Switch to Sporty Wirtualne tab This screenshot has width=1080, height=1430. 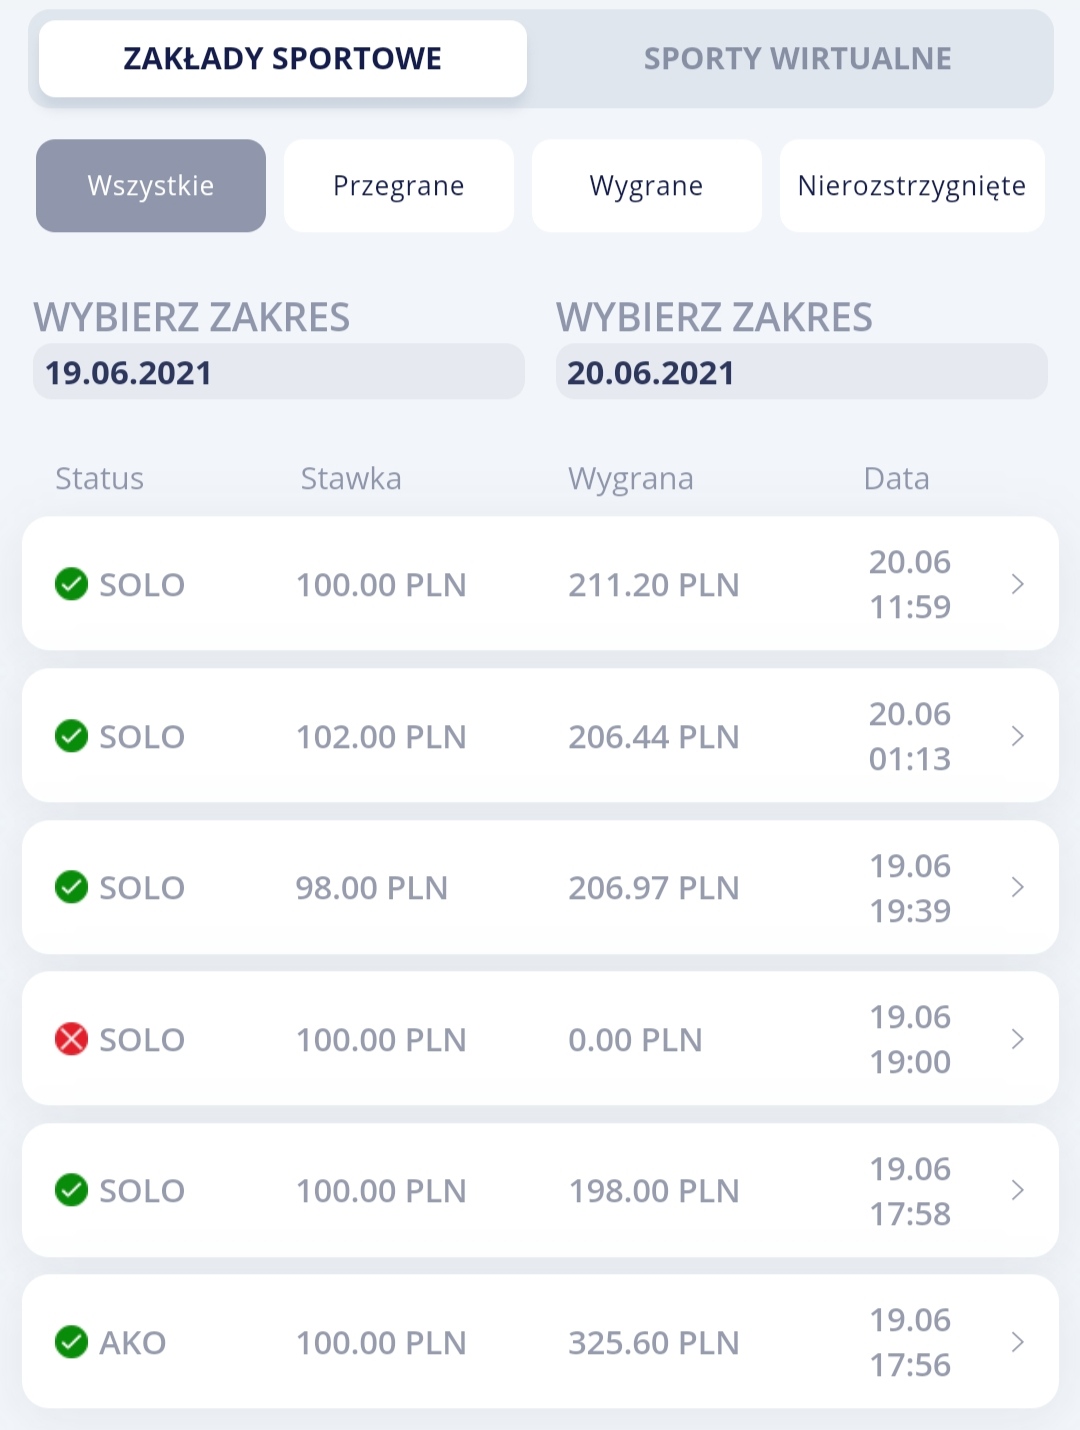click(x=797, y=59)
